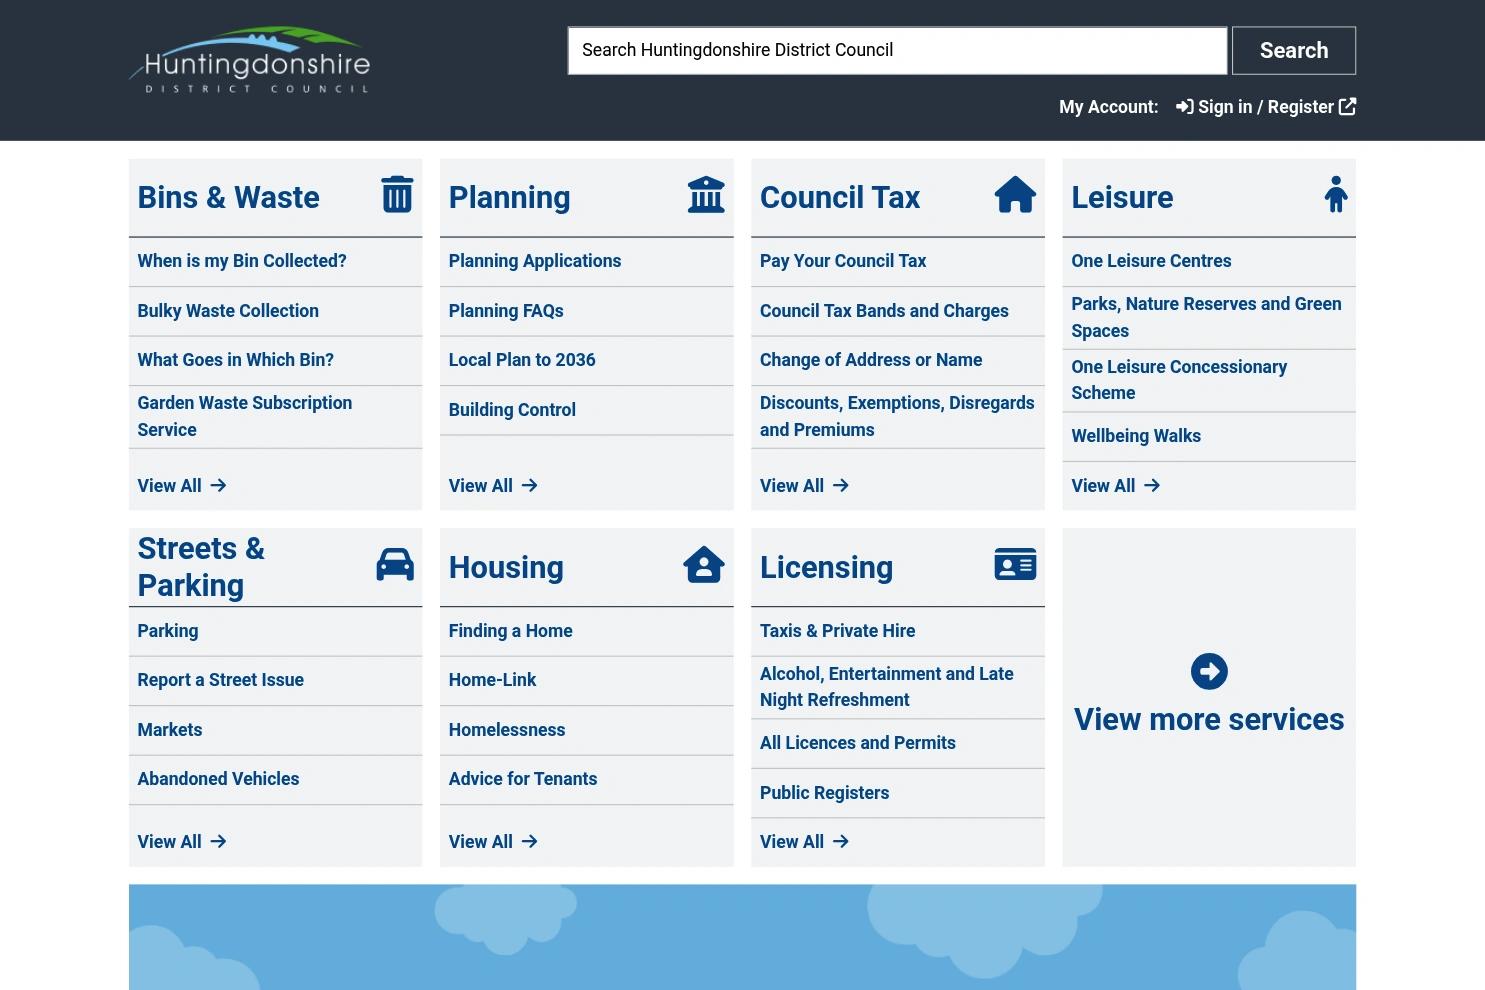Click the external link icon after Register

point(1347,106)
